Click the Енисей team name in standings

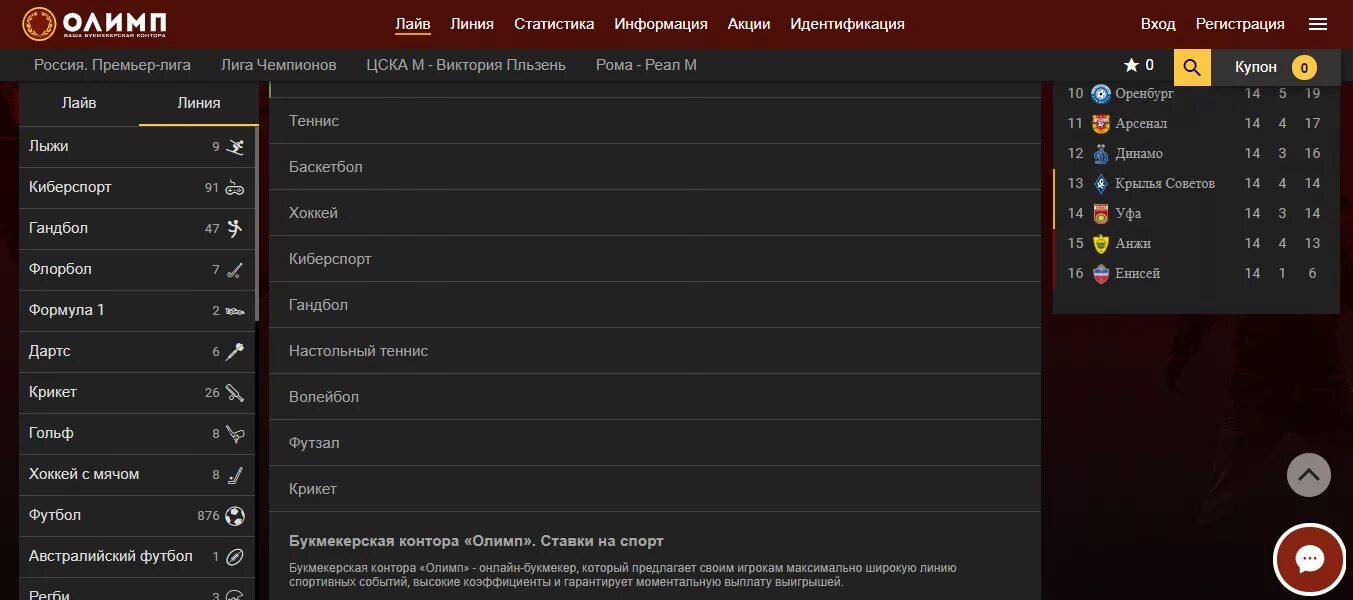point(1138,274)
